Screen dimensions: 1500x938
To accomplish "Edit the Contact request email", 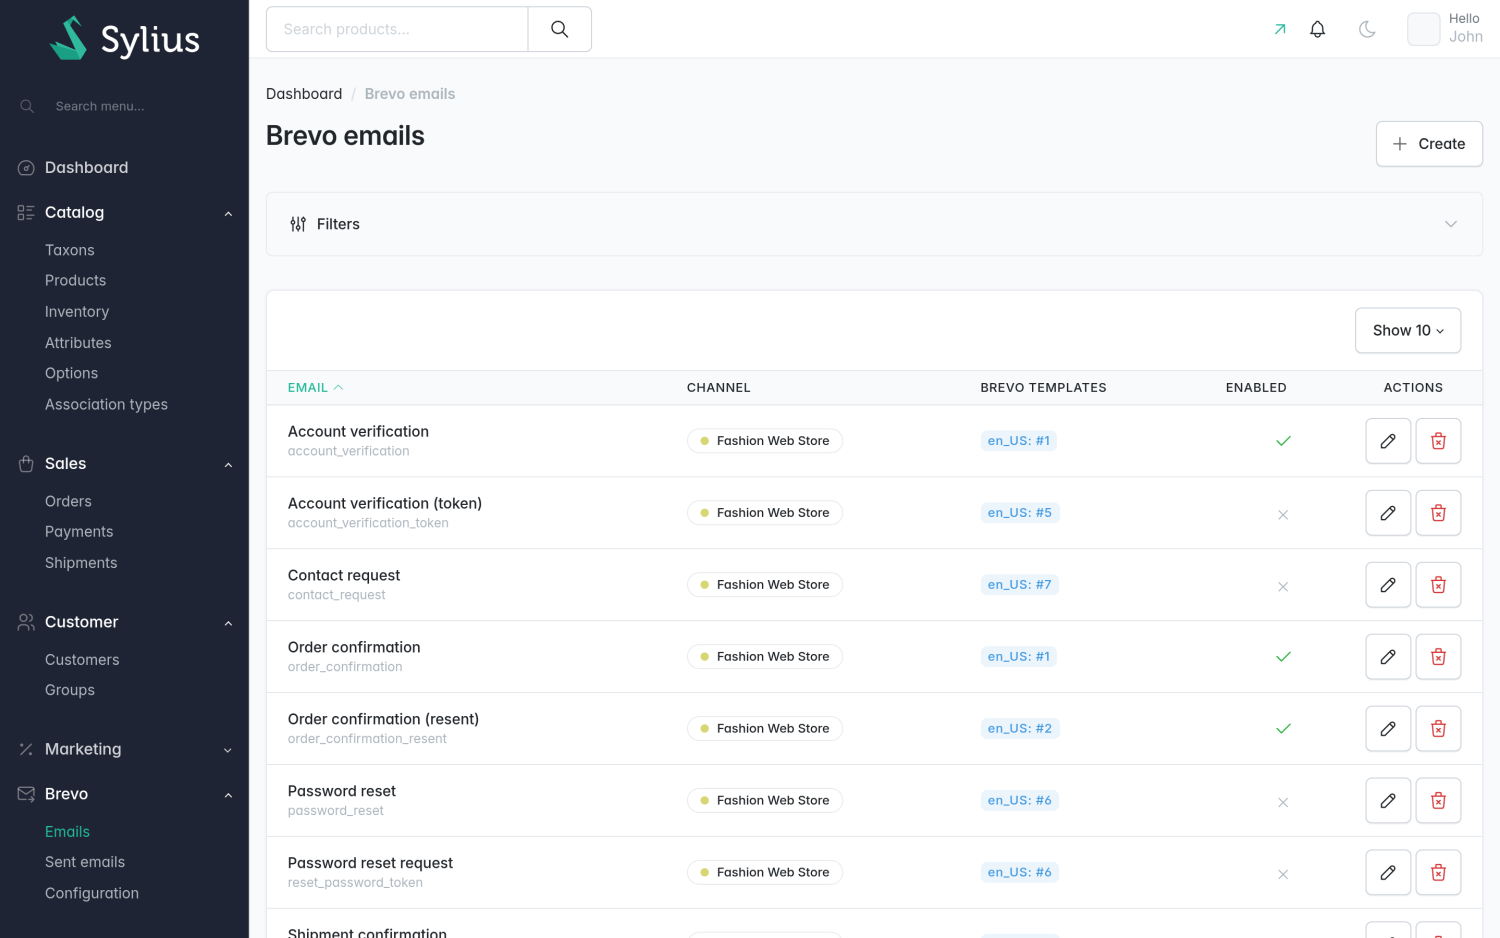I will [x=1388, y=585].
